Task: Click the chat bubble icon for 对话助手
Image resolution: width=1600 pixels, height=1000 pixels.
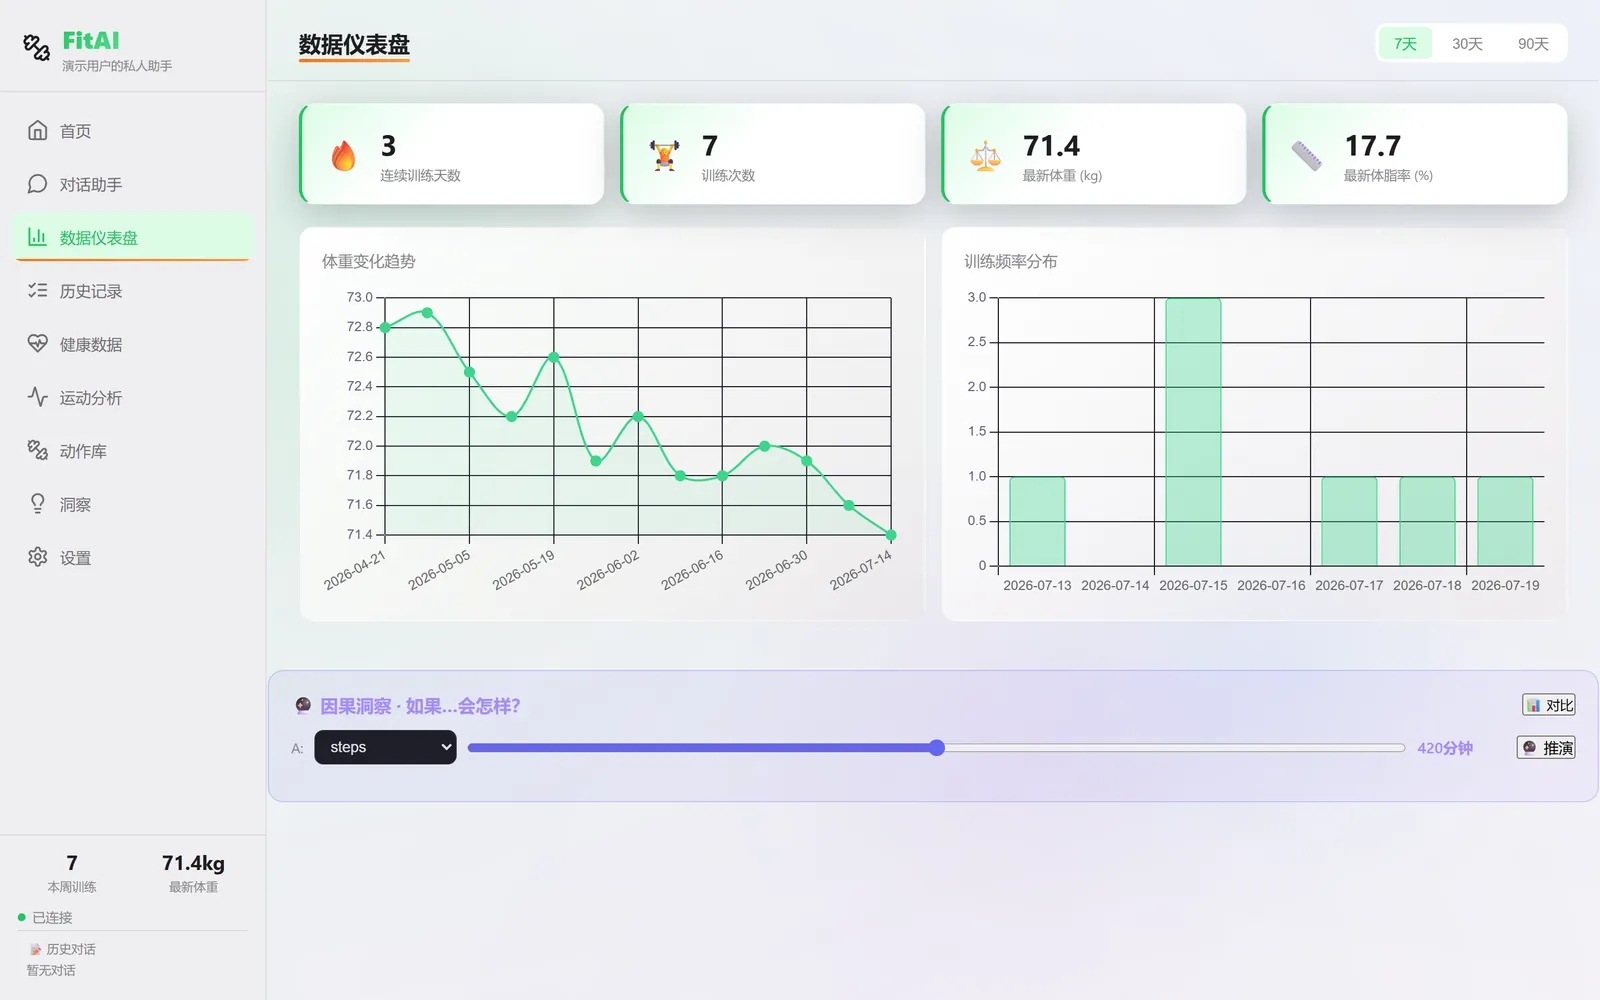Action: [x=38, y=184]
